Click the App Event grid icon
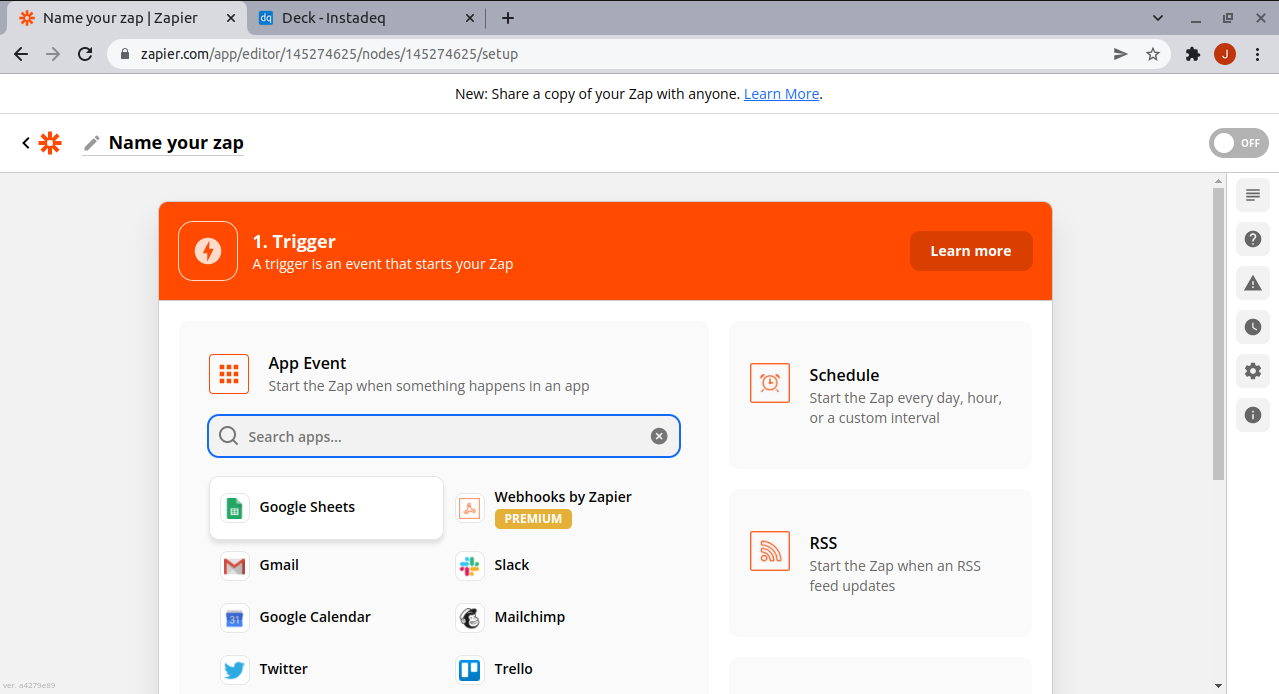Image resolution: width=1279 pixels, height=694 pixels. [229, 374]
